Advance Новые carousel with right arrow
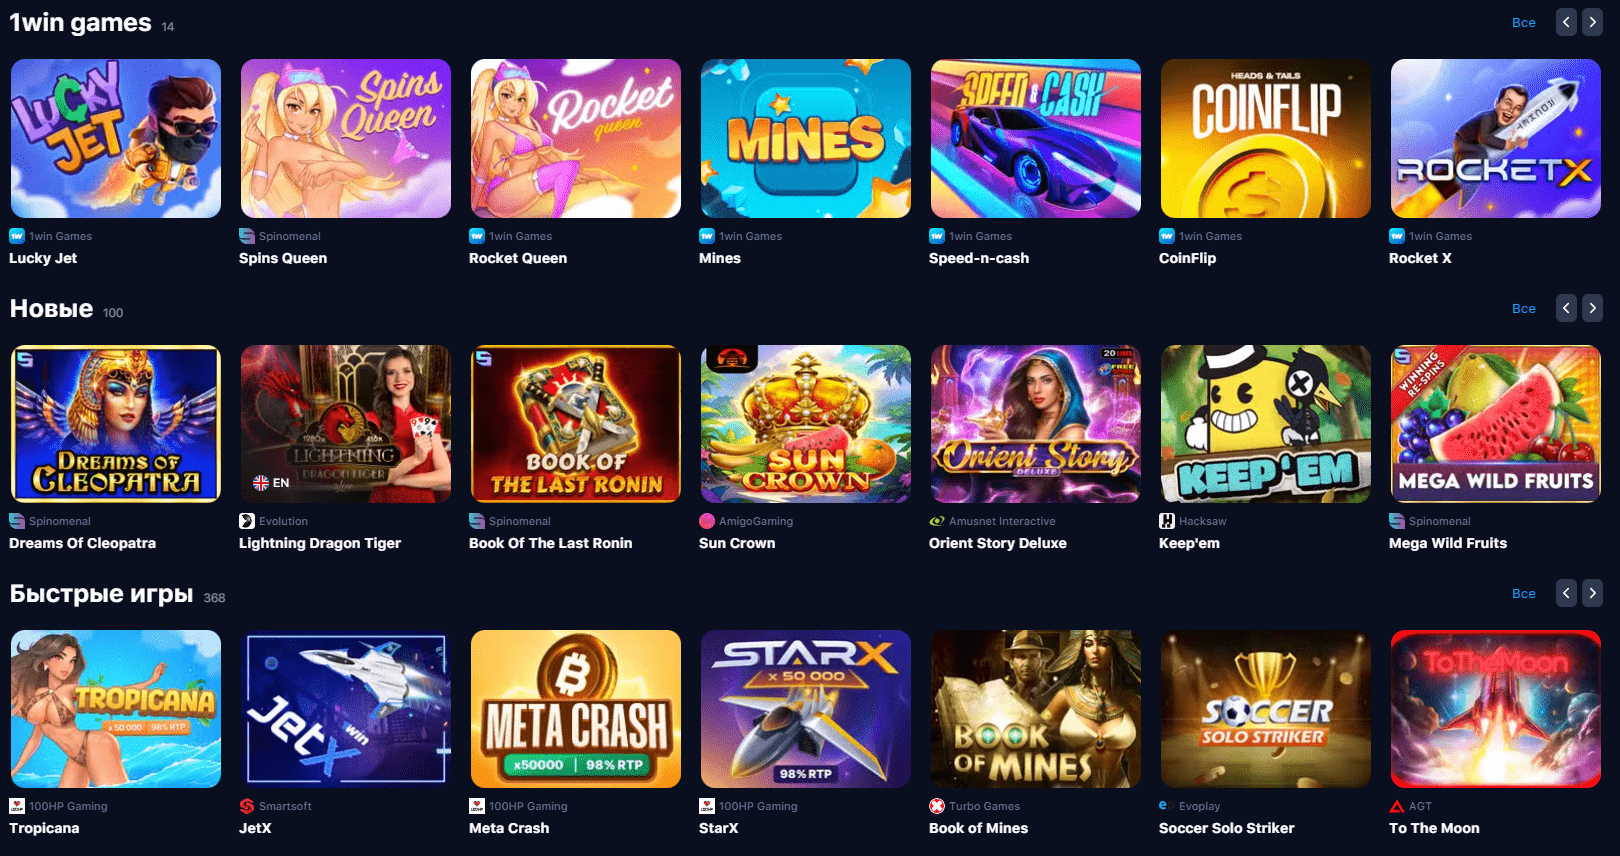 (x=1593, y=308)
